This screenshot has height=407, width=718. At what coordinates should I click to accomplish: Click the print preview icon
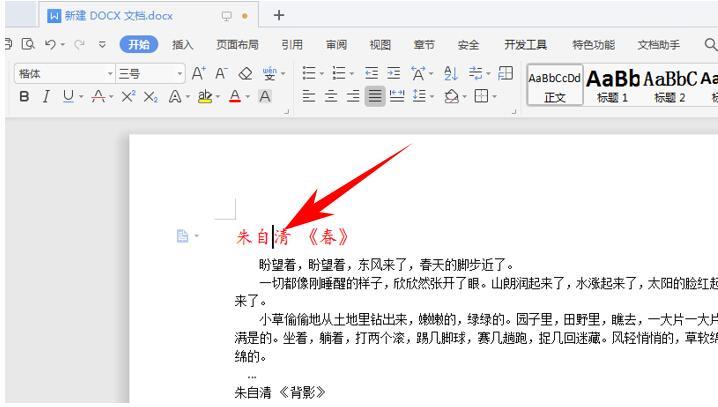point(28,44)
